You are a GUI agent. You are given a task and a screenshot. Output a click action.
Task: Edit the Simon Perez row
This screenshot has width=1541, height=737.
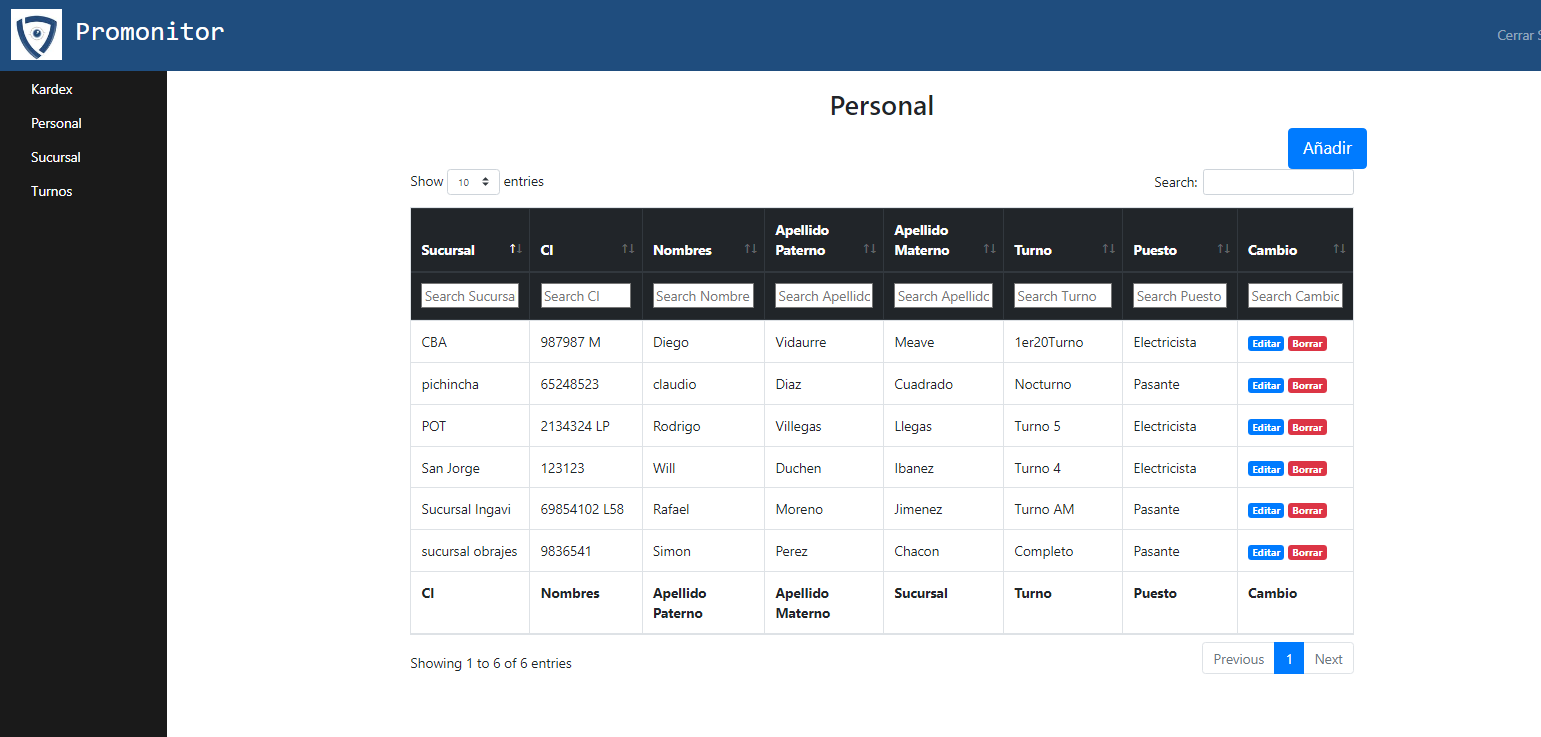coord(1266,552)
